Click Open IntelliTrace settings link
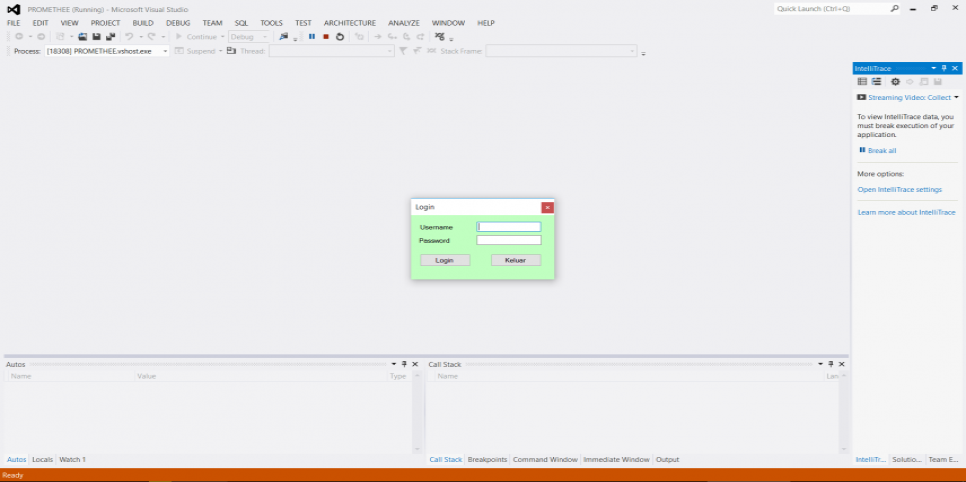 click(899, 189)
